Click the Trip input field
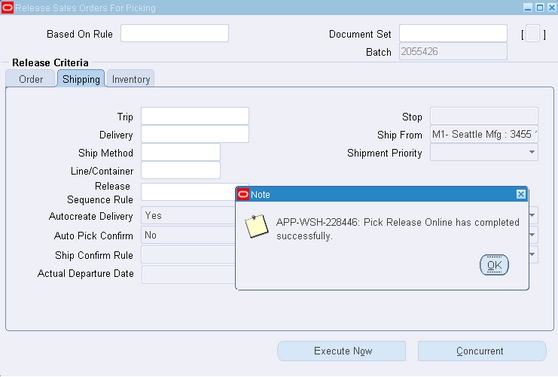 [x=195, y=116]
